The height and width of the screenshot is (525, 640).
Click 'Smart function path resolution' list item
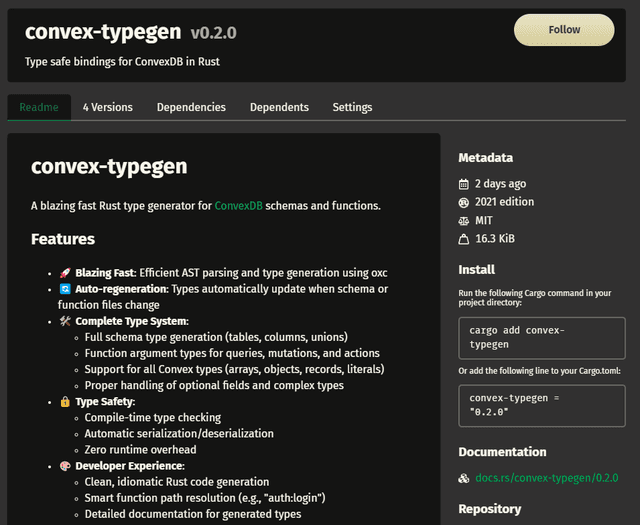(205, 498)
